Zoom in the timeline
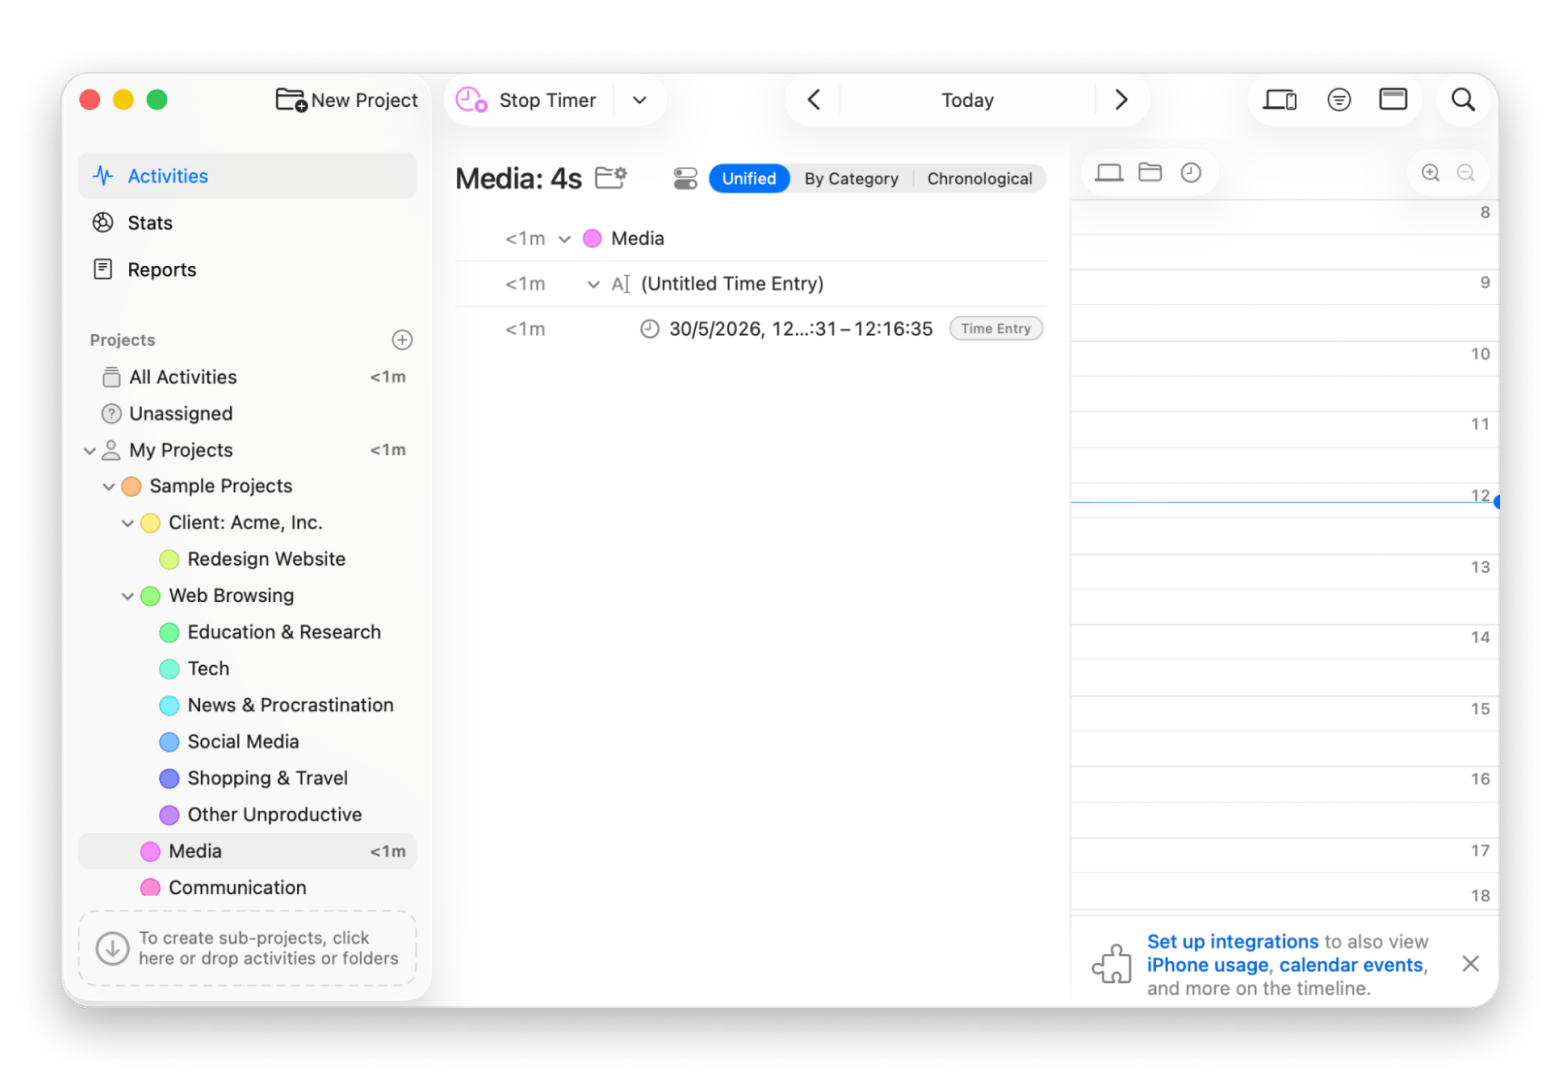 coord(1430,173)
